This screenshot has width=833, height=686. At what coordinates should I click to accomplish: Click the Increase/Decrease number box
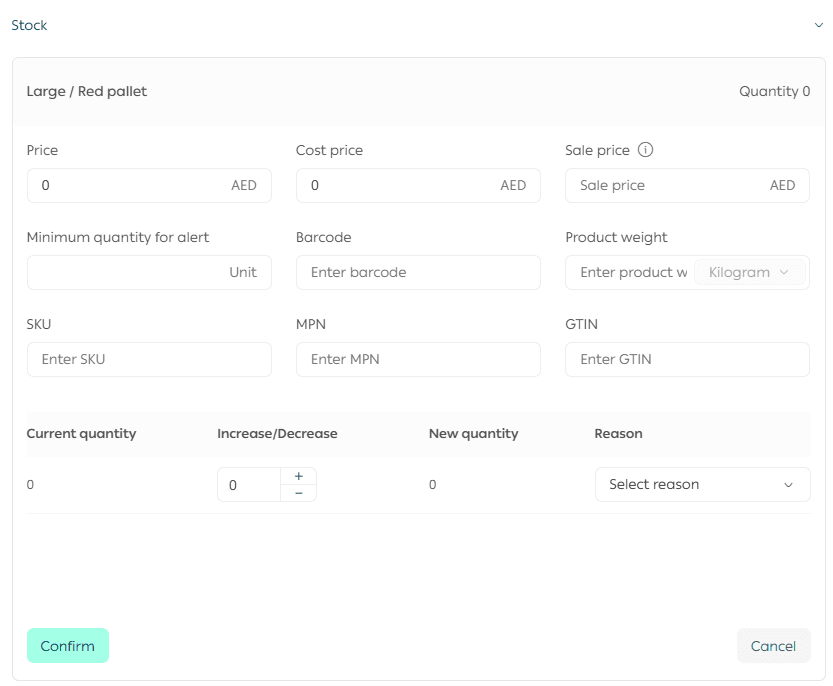tap(250, 485)
